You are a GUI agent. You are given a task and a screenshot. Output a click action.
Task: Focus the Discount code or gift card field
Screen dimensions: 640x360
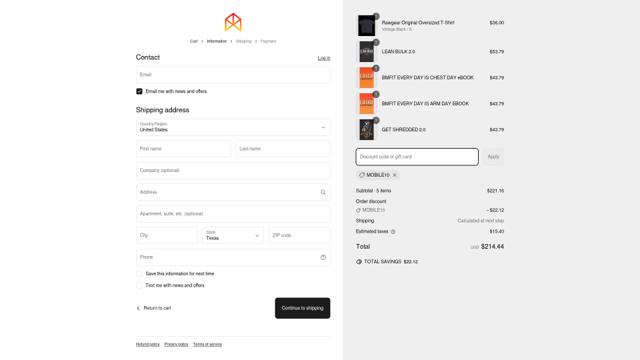point(417,157)
